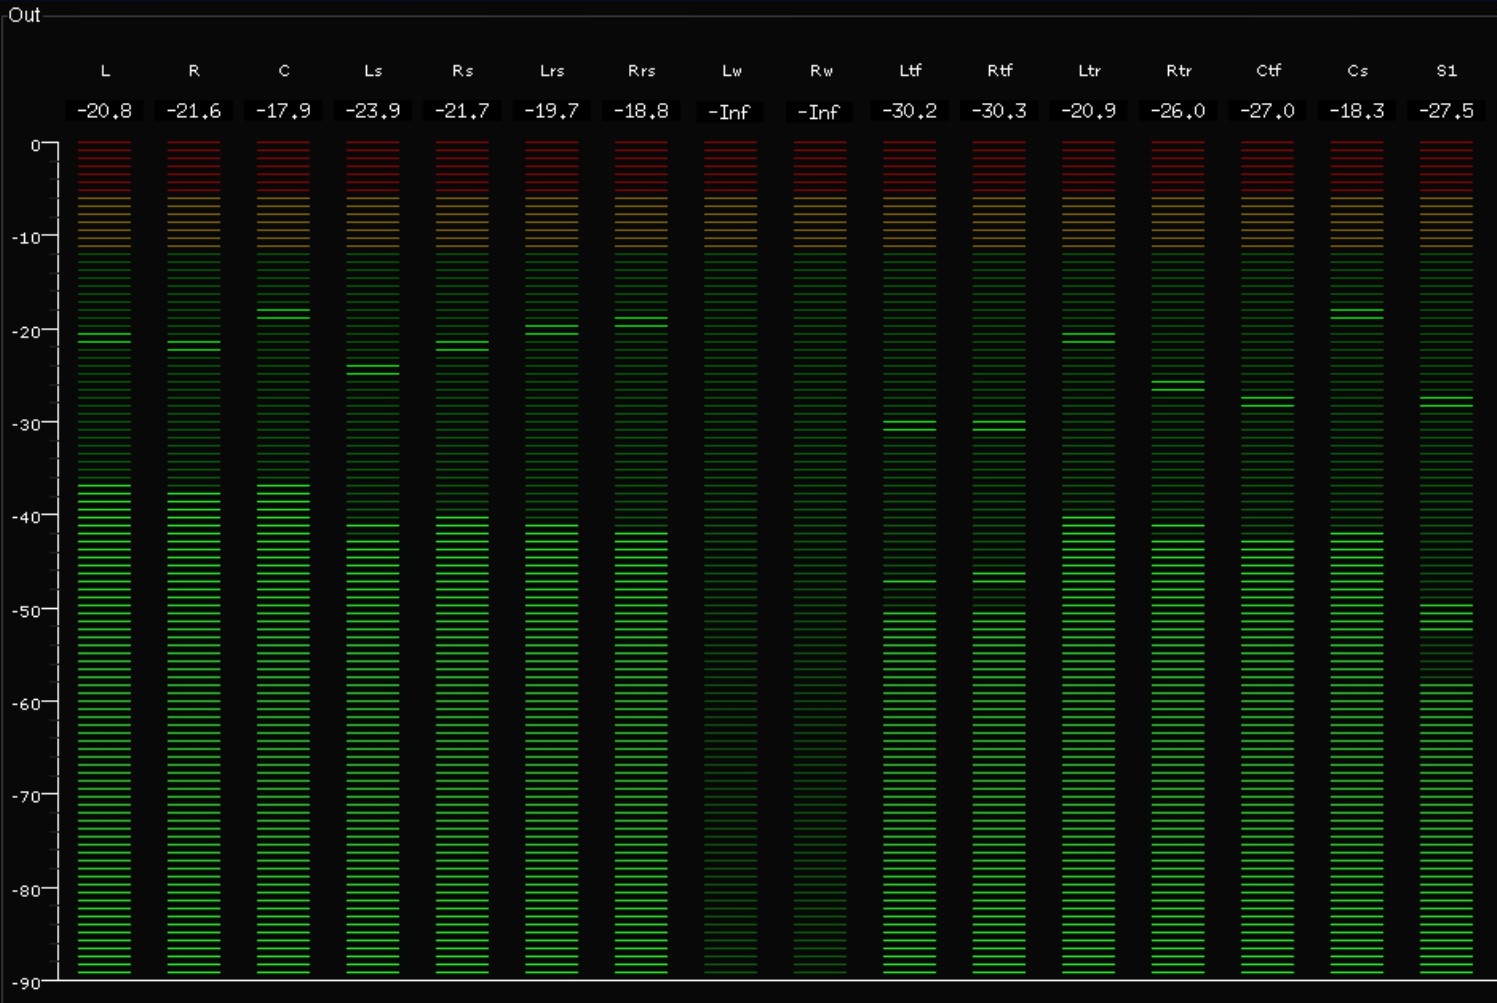
Task: Click the dim Lw channel meter bar
Action: [x=730, y=560]
